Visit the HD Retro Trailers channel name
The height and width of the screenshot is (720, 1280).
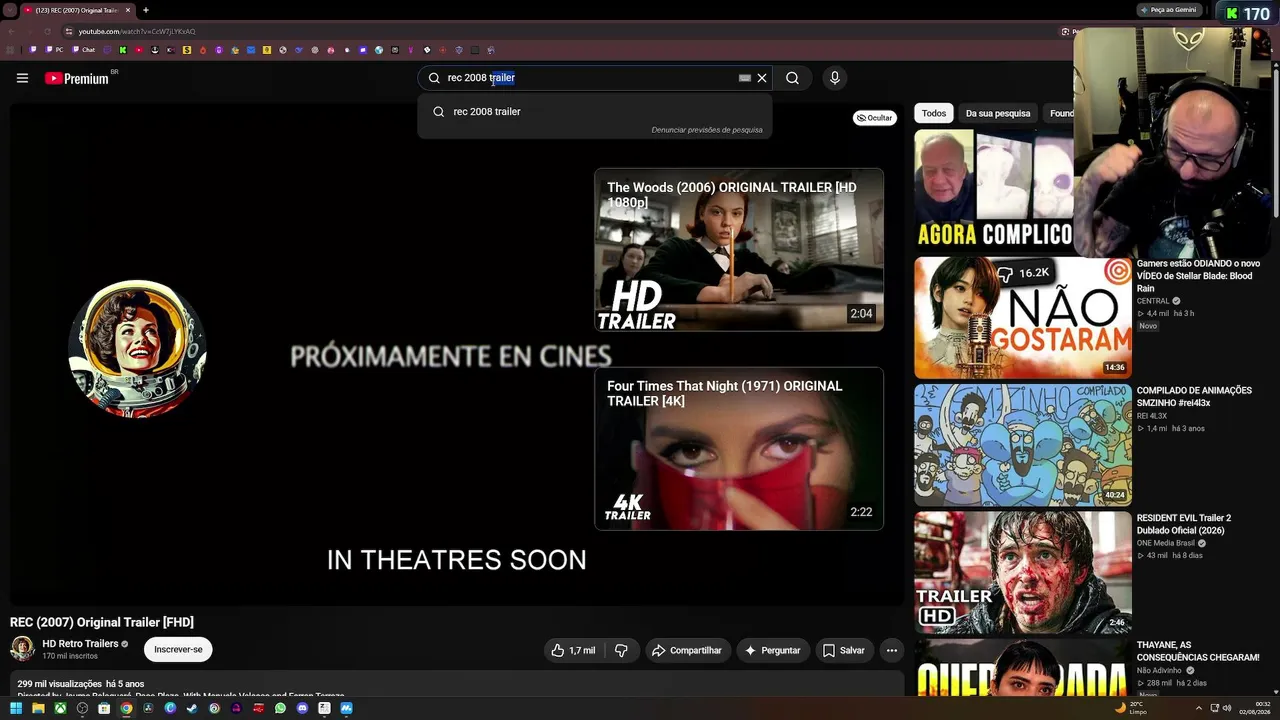(80, 644)
